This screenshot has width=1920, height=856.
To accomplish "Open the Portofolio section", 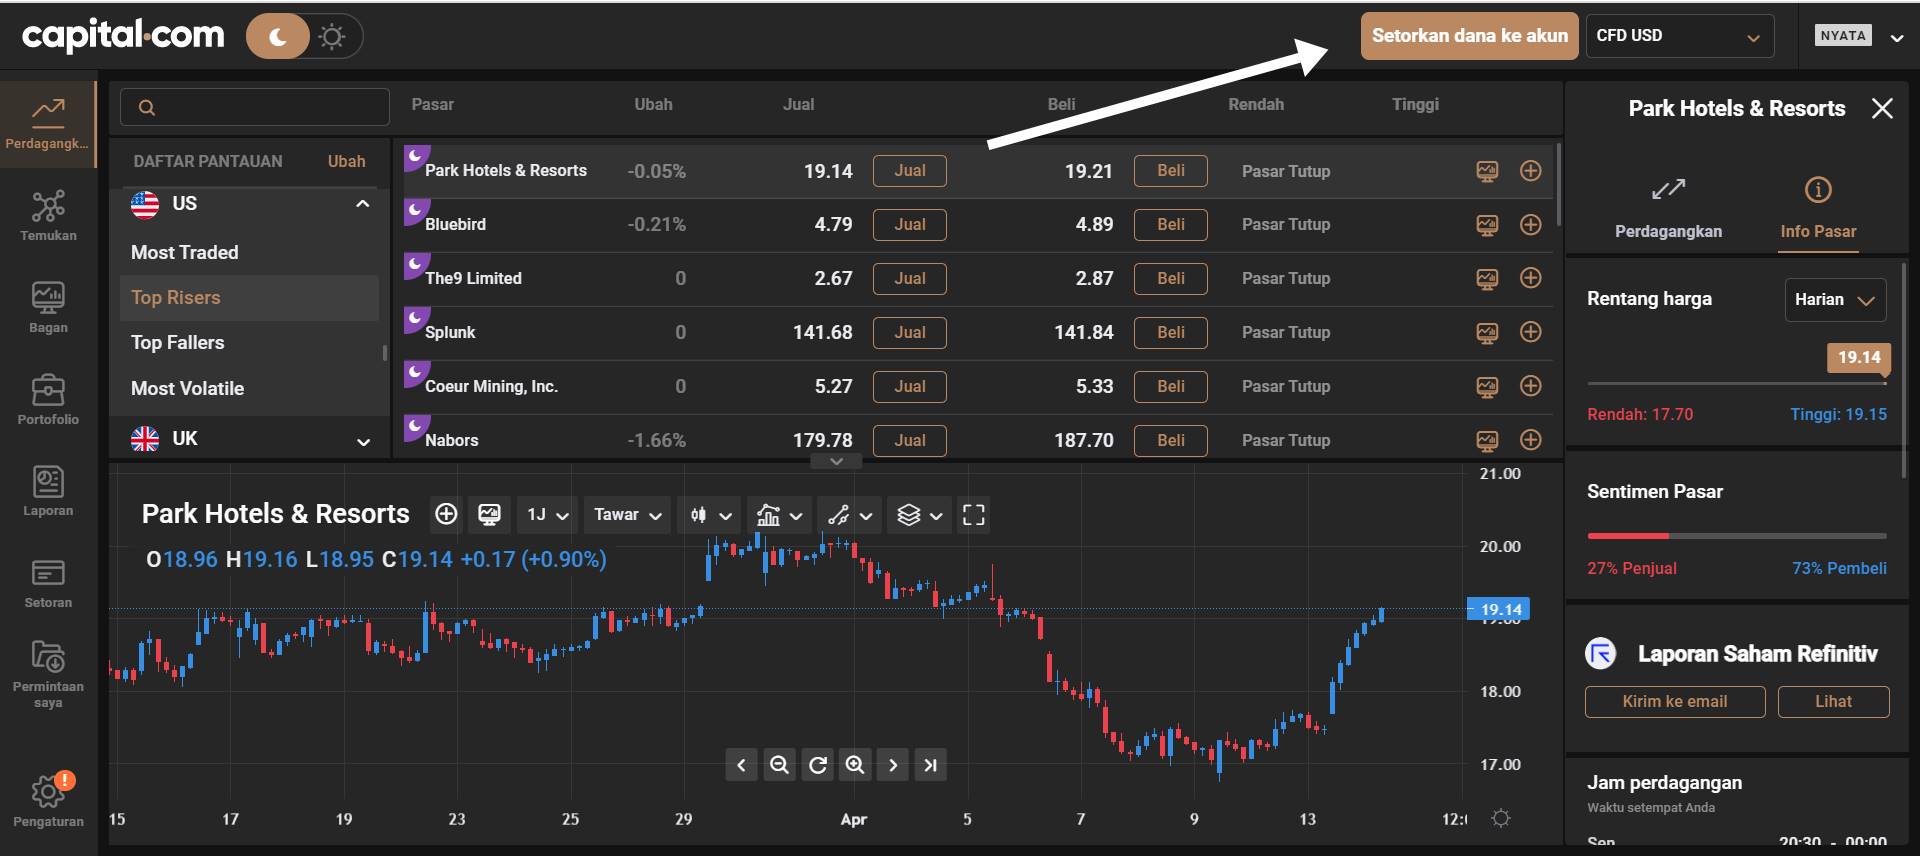I will pos(48,399).
